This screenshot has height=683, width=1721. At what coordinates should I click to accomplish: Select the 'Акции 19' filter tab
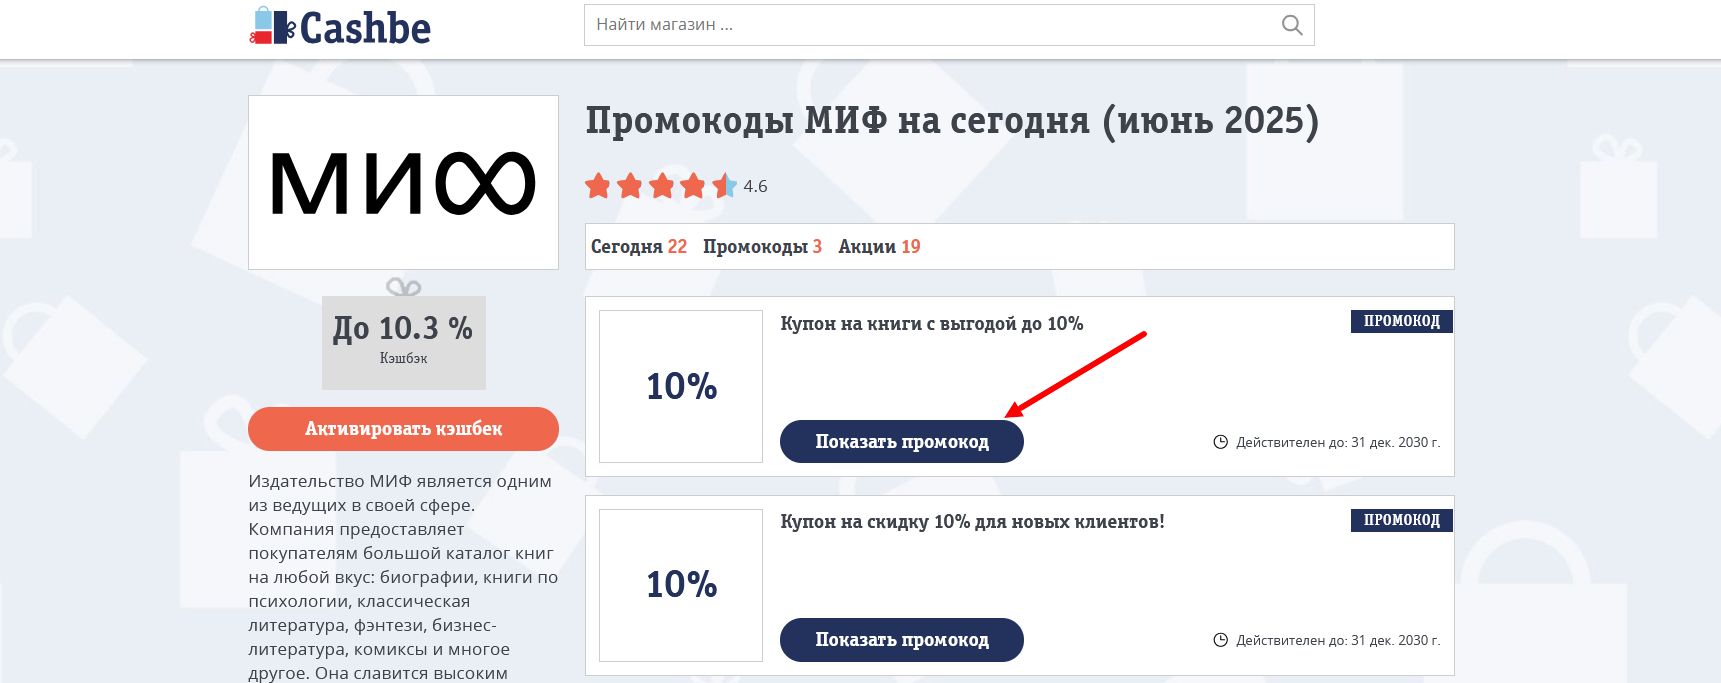(879, 246)
